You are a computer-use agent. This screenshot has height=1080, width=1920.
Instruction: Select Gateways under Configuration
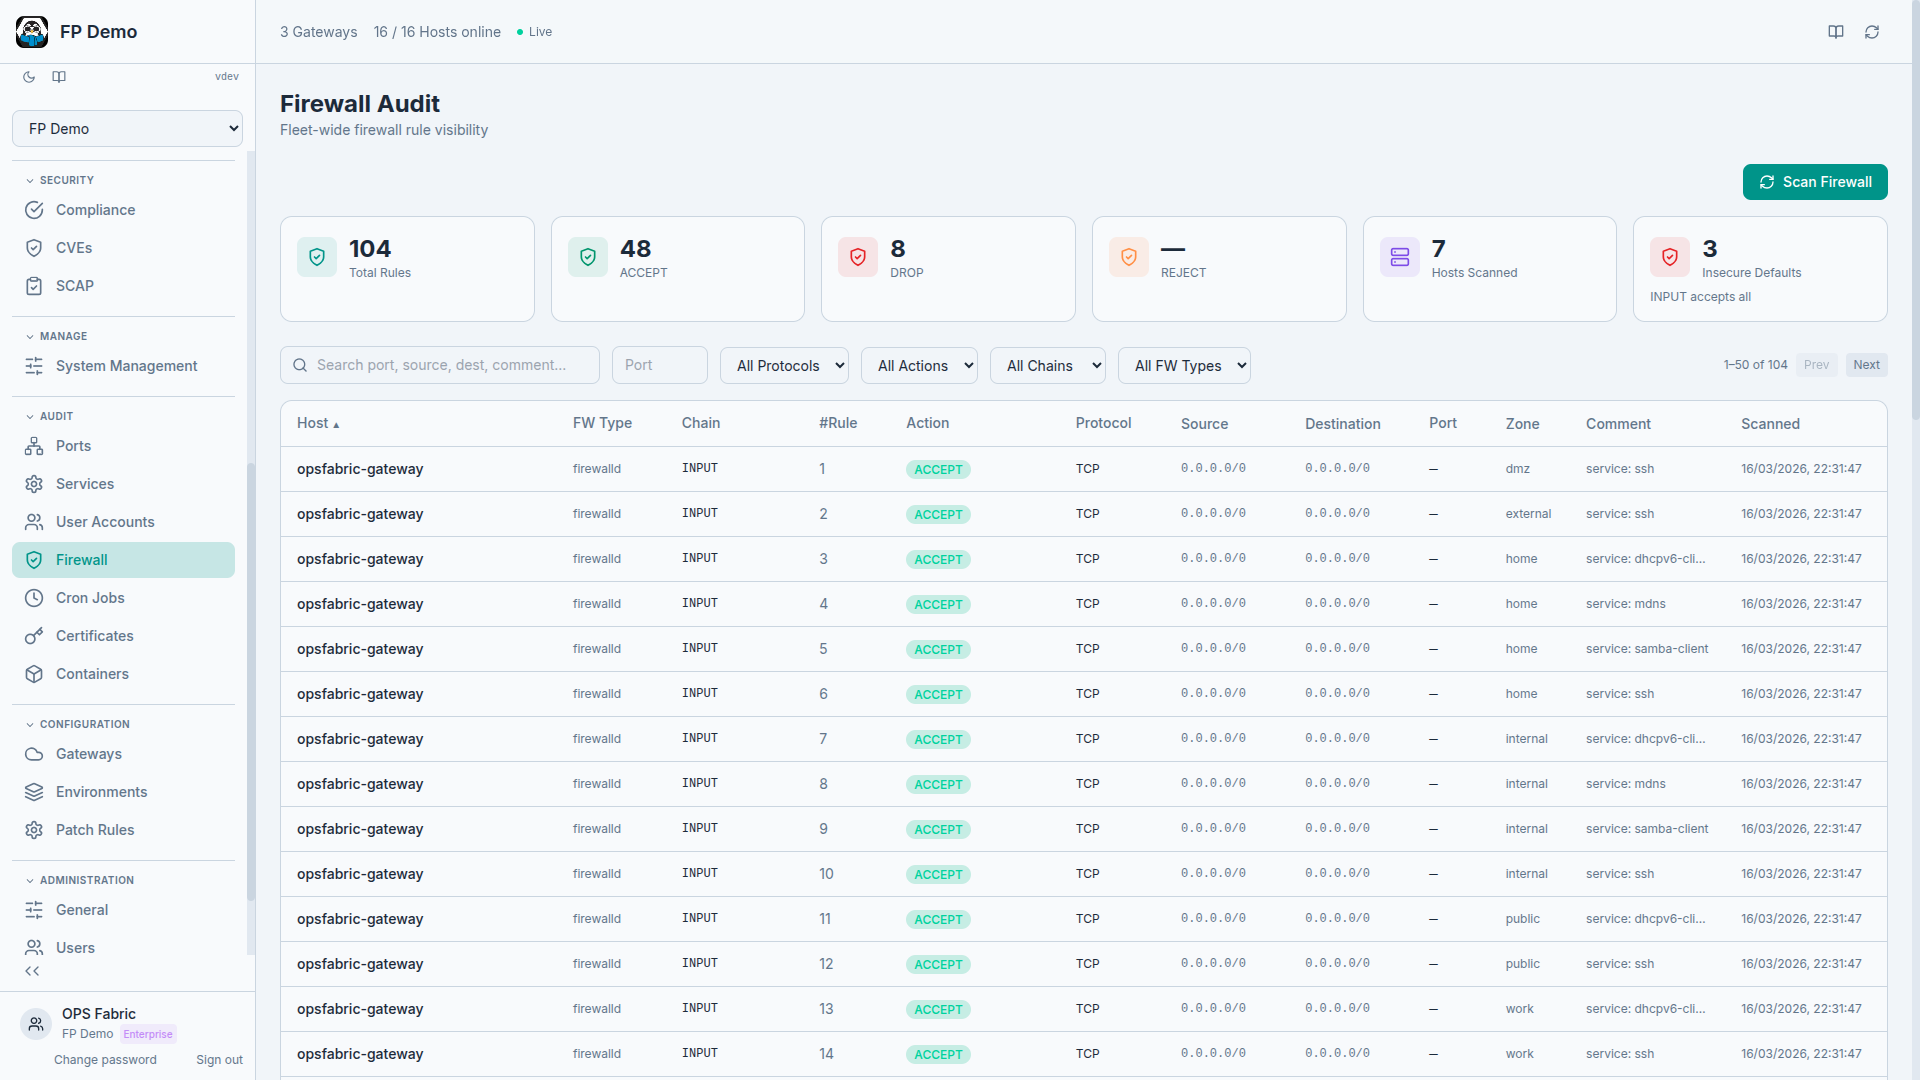[88, 753]
